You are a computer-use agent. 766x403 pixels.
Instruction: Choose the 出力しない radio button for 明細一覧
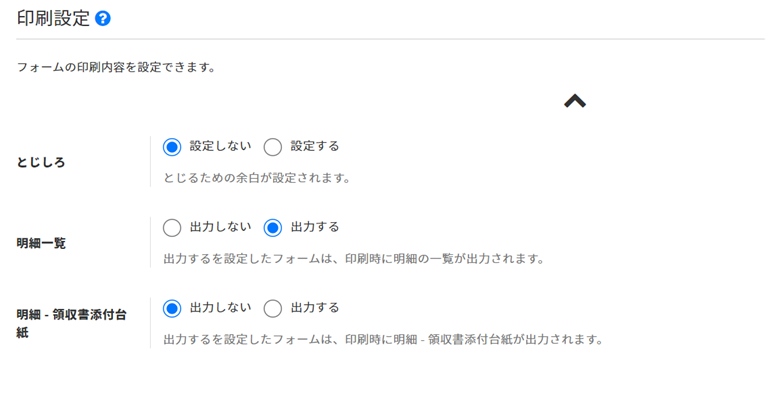tap(172, 227)
